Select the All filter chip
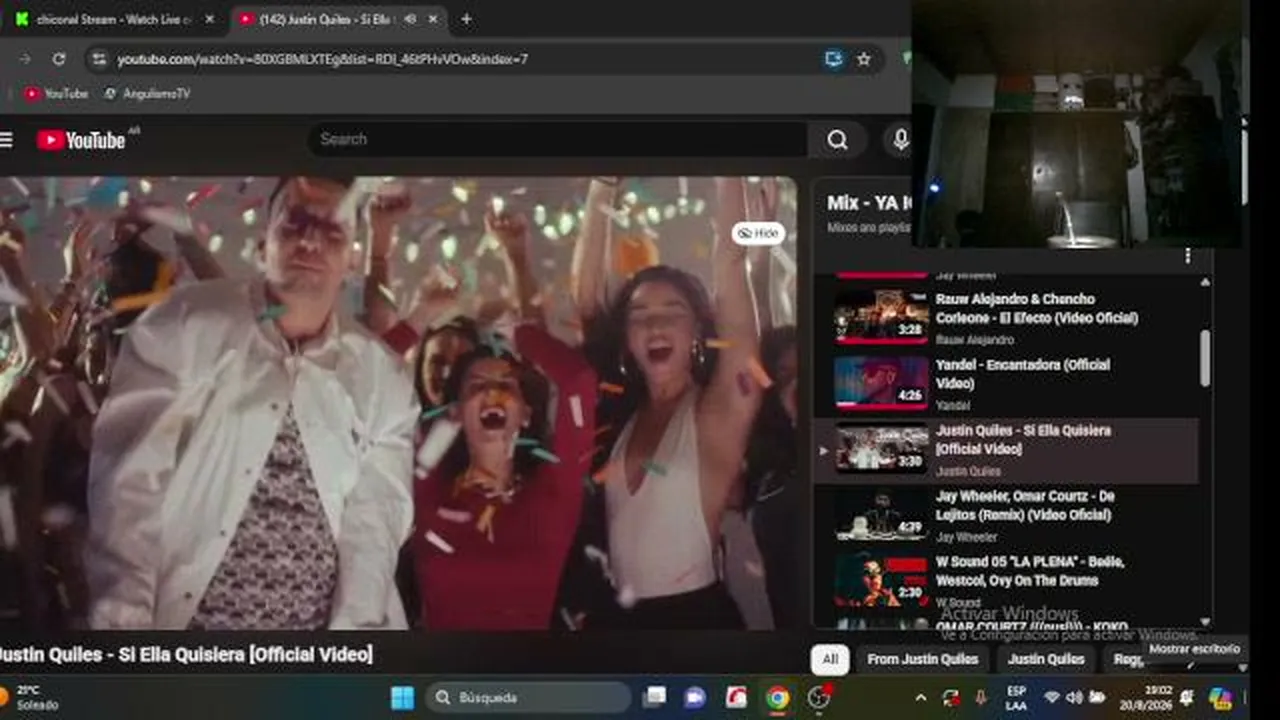Screen dimensions: 1280x720 (830, 659)
